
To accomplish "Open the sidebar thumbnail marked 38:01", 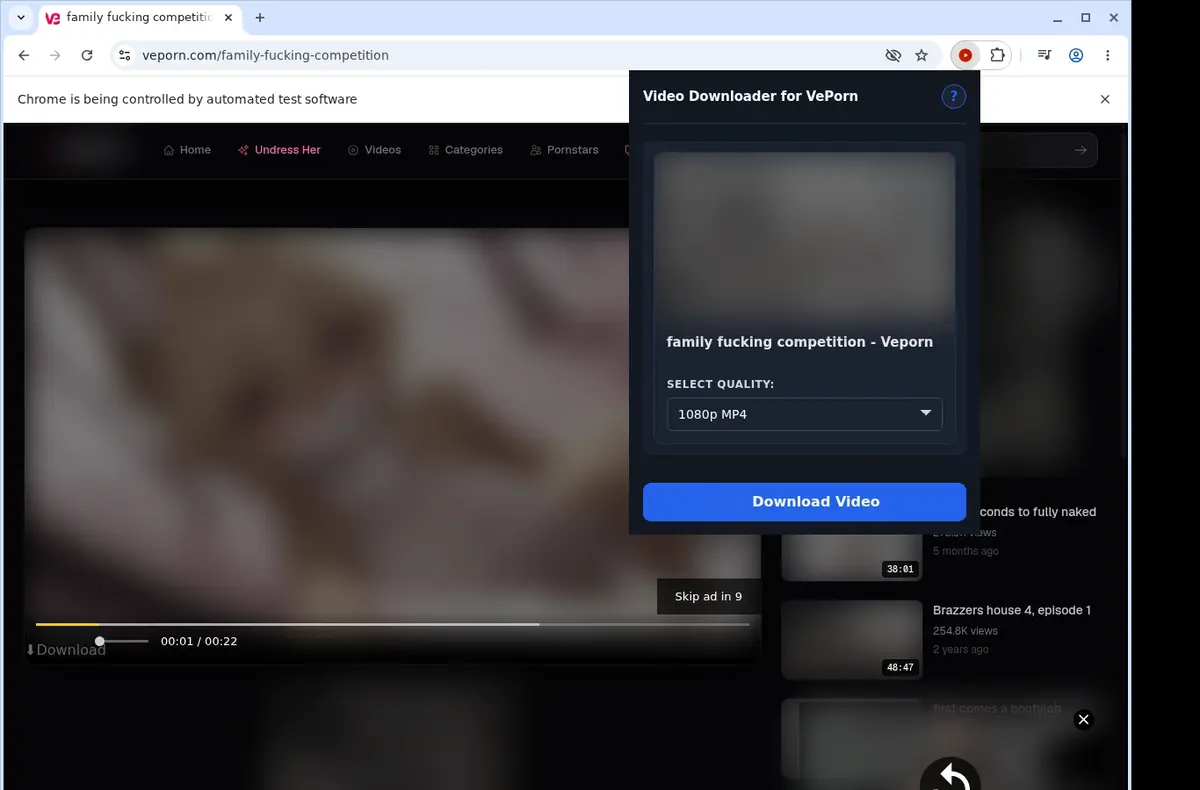I will click(x=851, y=543).
